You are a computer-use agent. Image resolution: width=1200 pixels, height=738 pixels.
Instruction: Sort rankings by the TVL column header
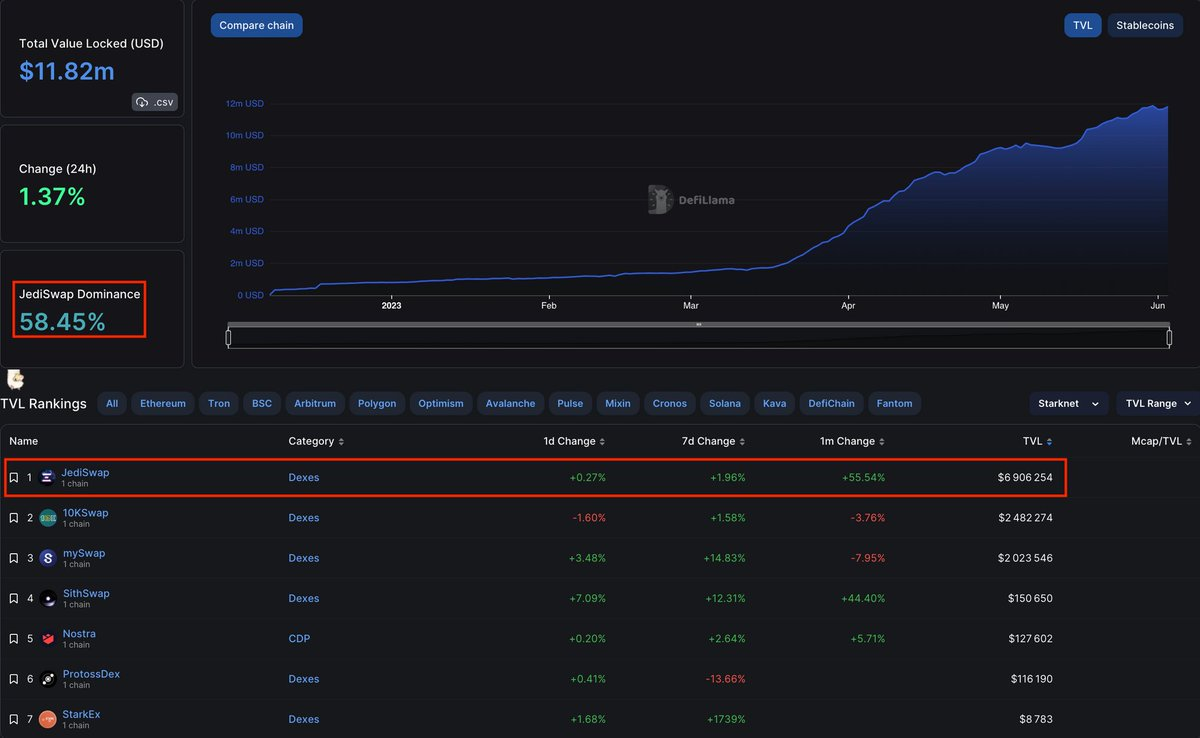coord(1037,441)
